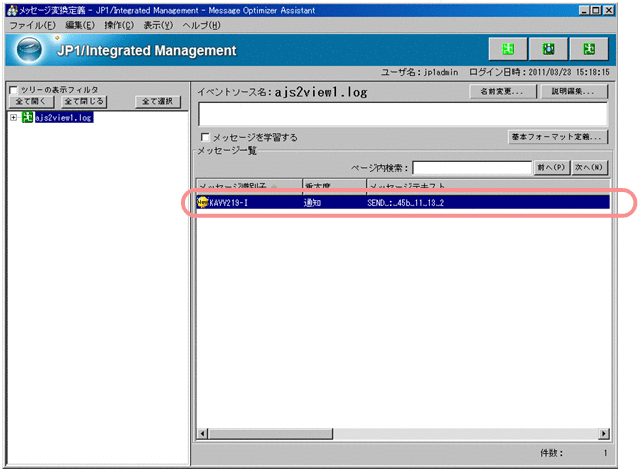Viewport: 640px width, 473px height.
Task: Minimize the Message Optimizer Assistant window
Action: (584, 10)
